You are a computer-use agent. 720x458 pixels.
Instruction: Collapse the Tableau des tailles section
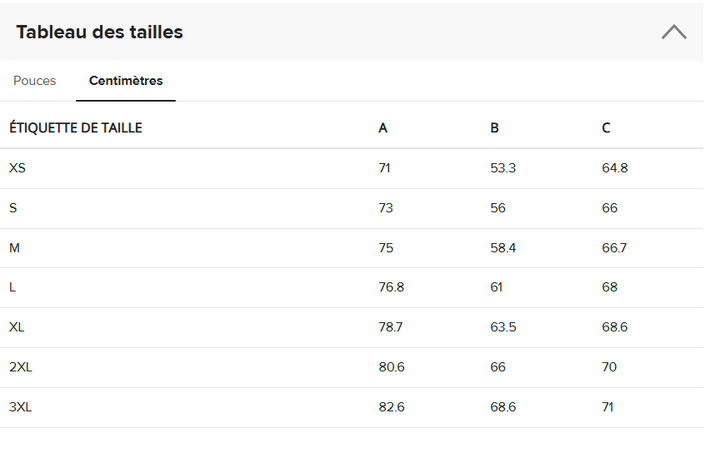click(x=674, y=32)
